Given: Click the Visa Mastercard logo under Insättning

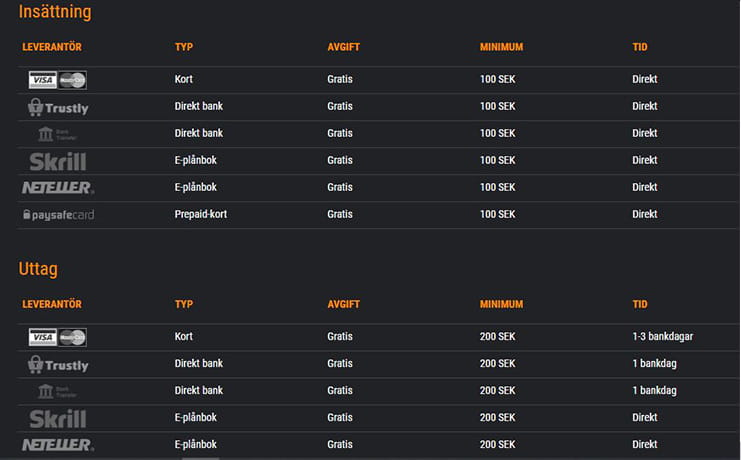Looking at the screenshot, I should tap(58, 80).
